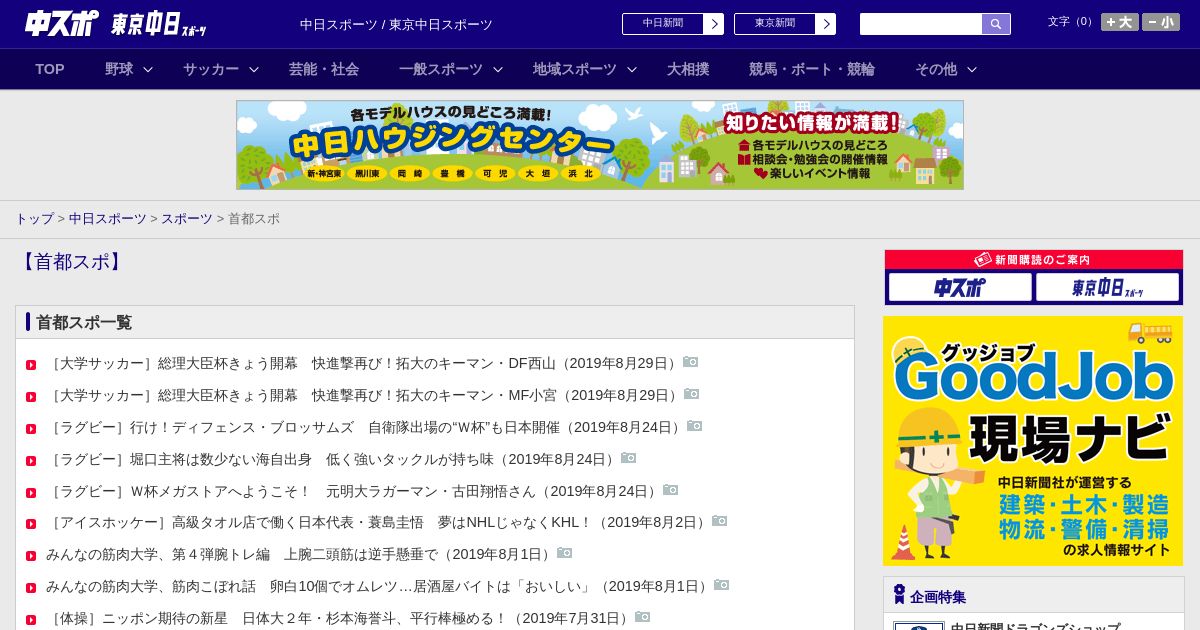1200x630 pixels.
Task: Open the 中日新聞 link button
Action: coord(663,24)
